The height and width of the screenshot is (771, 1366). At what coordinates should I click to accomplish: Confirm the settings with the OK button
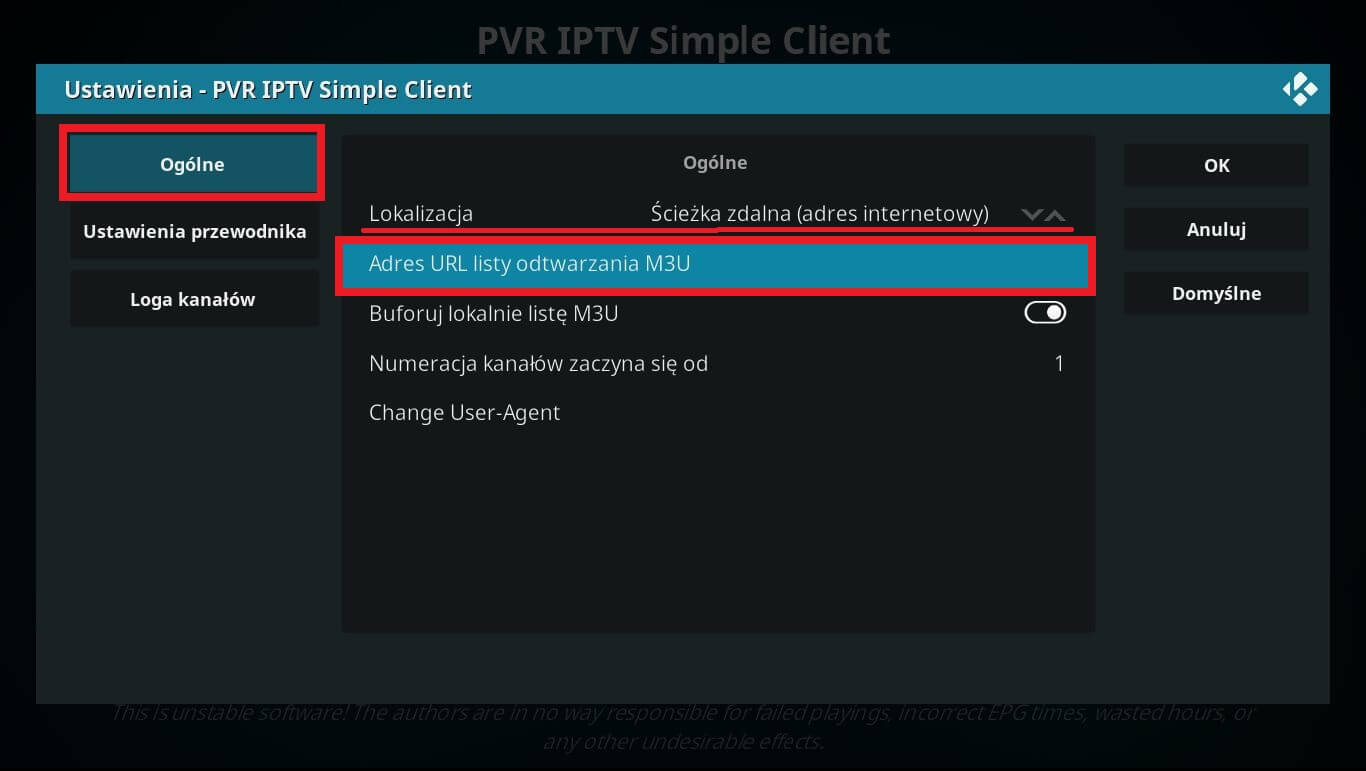[1216, 165]
